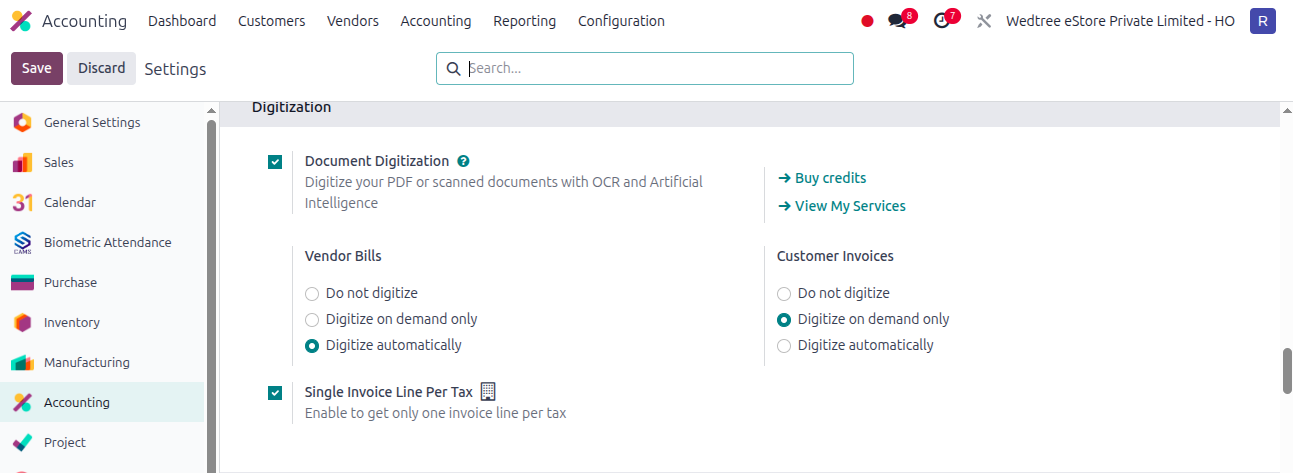The width and height of the screenshot is (1293, 473).
Task: Uncheck Single Invoice Line Per Tax
Action: pyautogui.click(x=275, y=393)
